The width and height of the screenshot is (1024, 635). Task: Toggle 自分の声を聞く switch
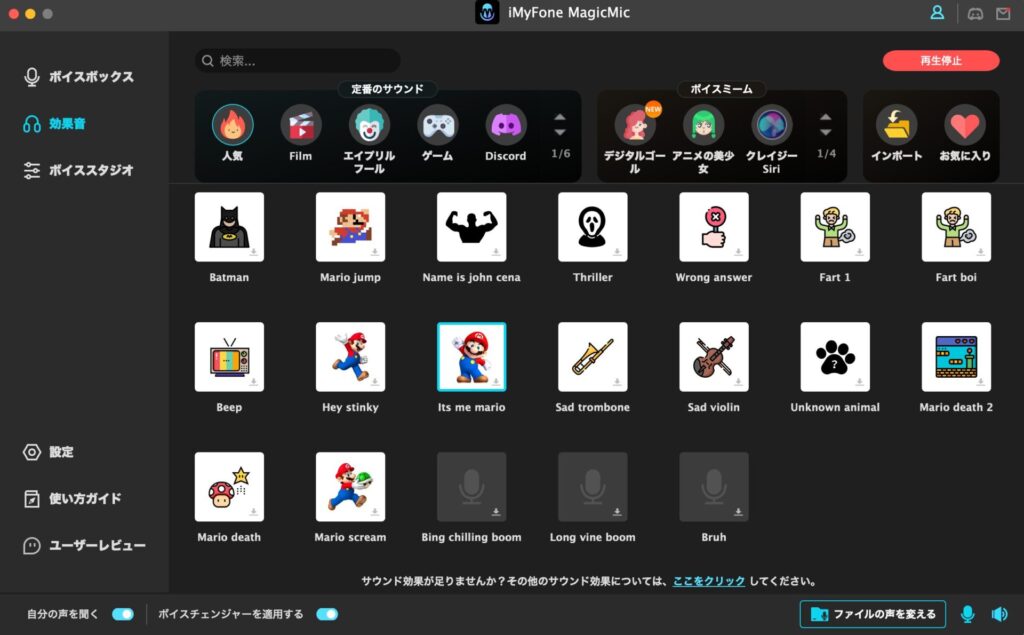coord(123,614)
